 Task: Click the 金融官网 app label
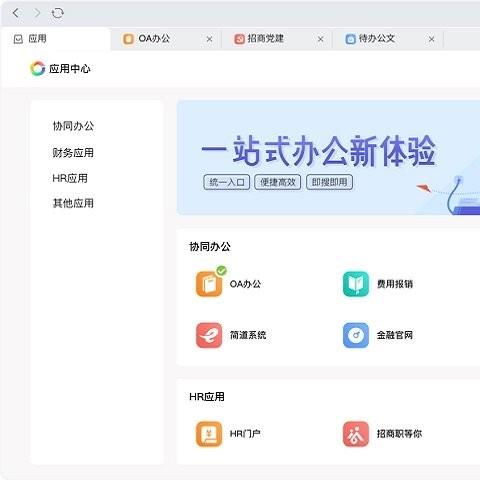395,335
